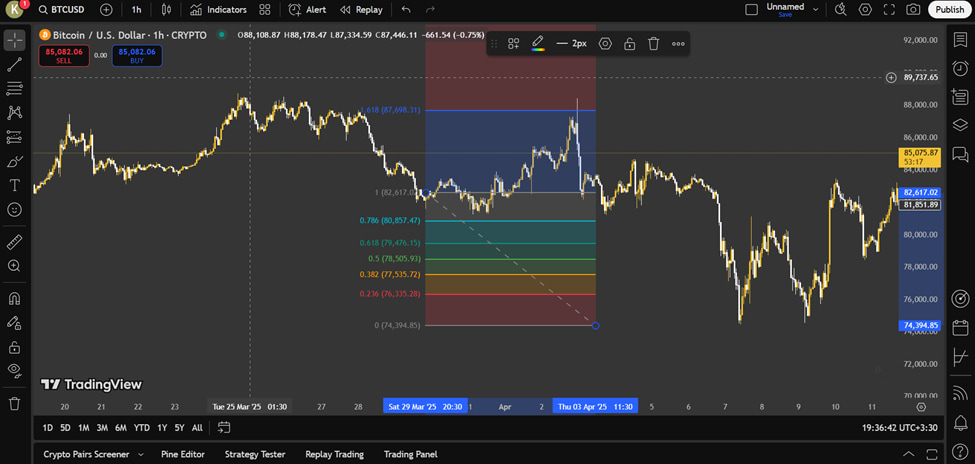Open the emoji icons tool
Viewport: 975px width, 464px height.
pyautogui.click(x=14, y=210)
